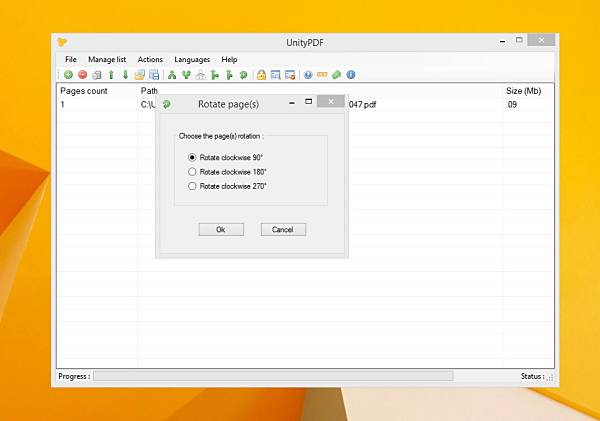The image size is (600, 421).
Task: Click the Pages count column header
Action: click(84, 91)
